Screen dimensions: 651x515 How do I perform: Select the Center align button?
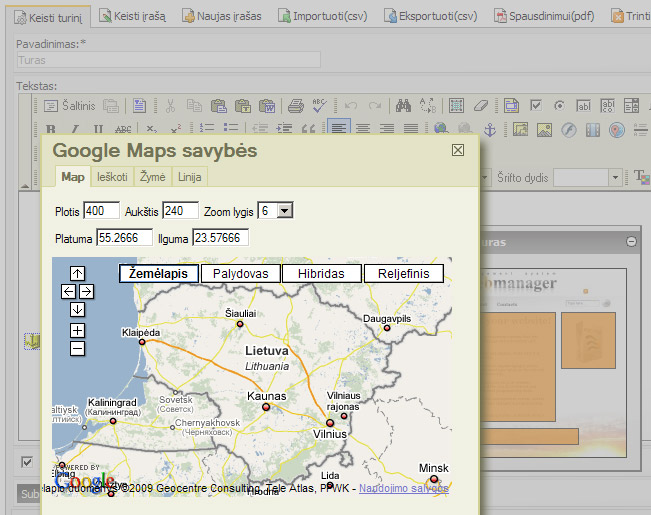(x=363, y=129)
